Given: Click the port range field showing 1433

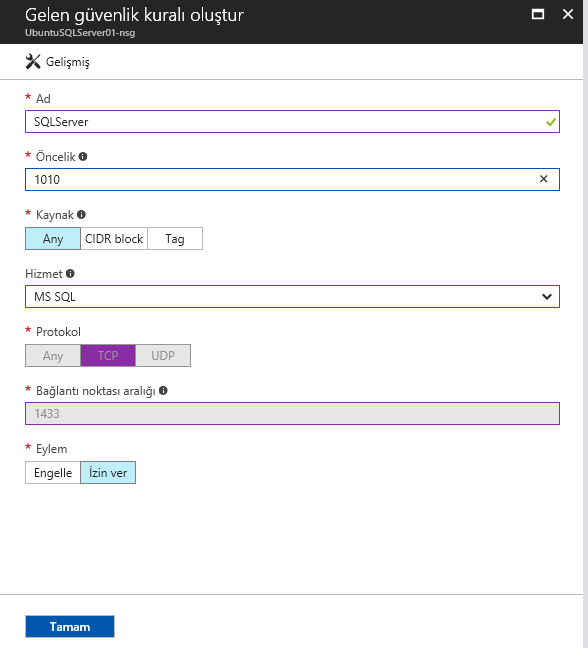Looking at the screenshot, I should pyautogui.click(x=292, y=413).
